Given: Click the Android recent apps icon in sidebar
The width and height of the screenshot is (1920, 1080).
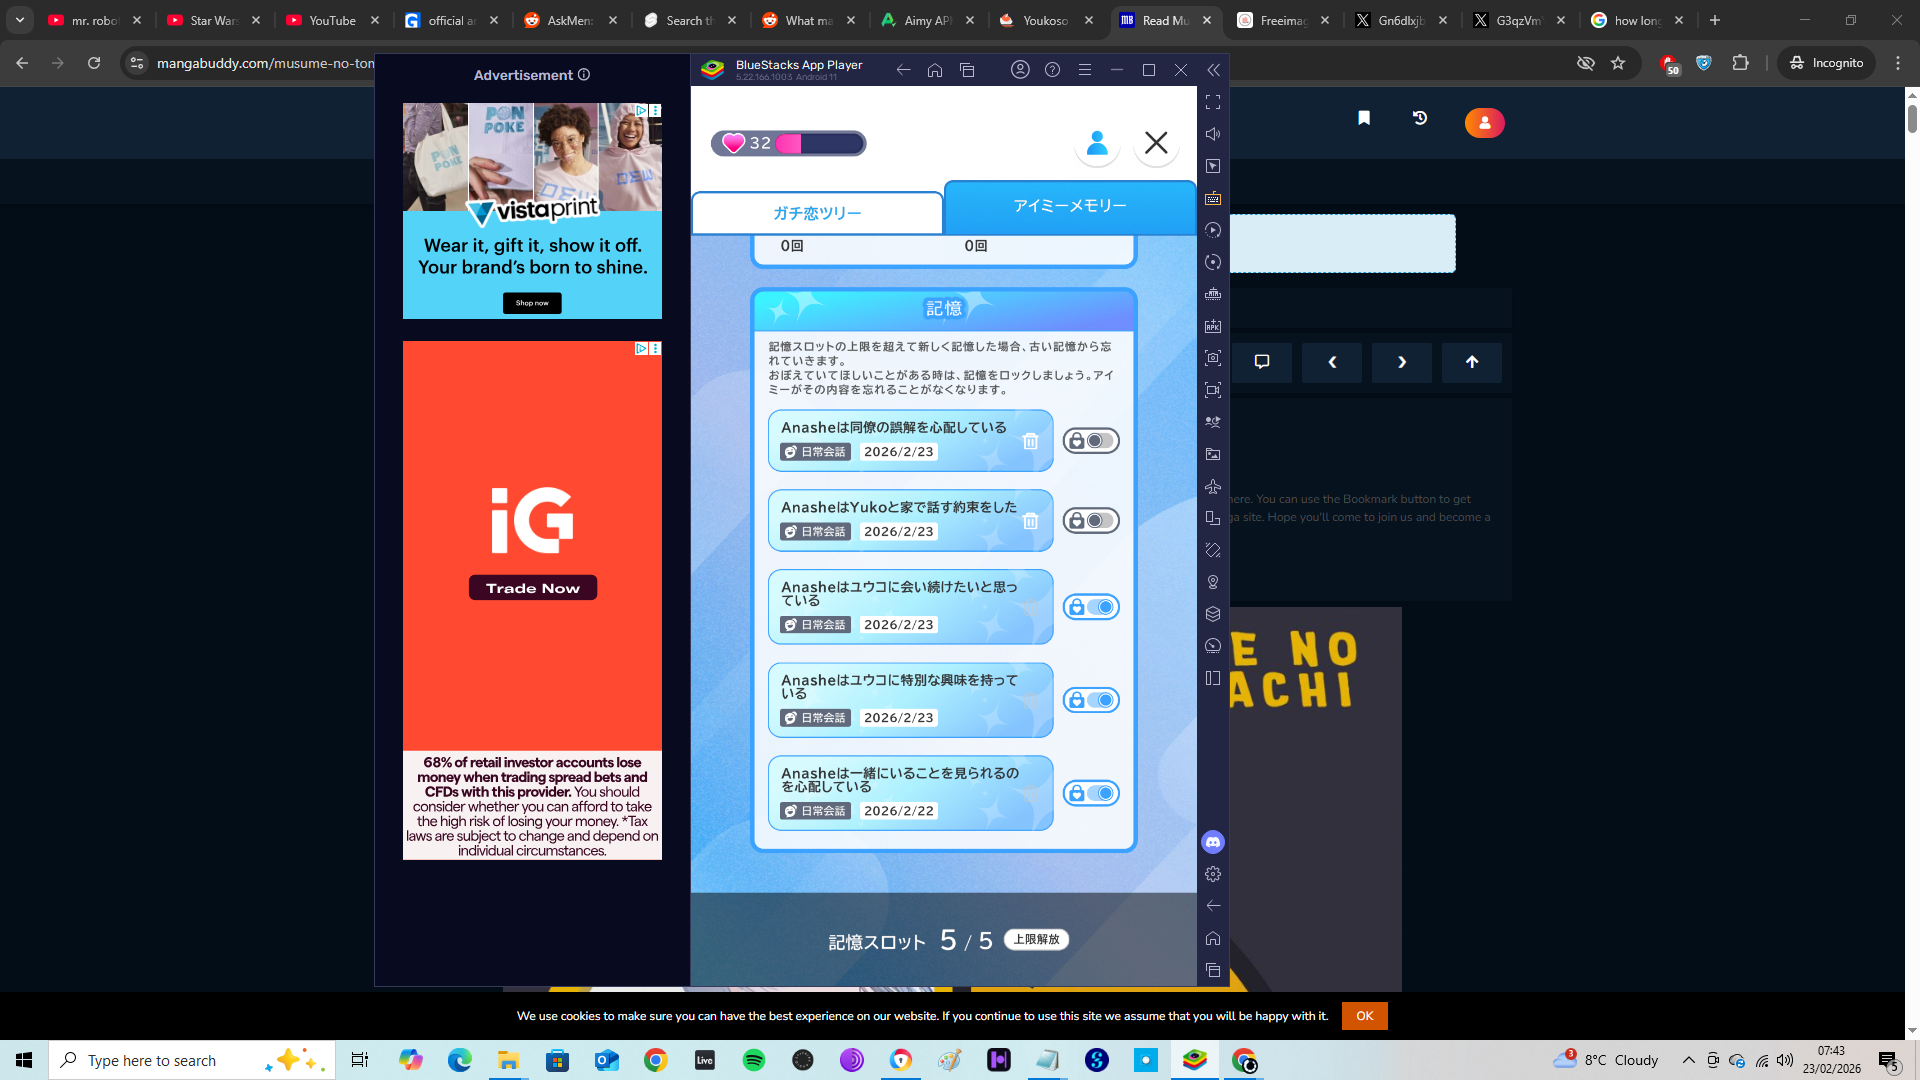Looking at the screenshot, I should point(1213,970).
